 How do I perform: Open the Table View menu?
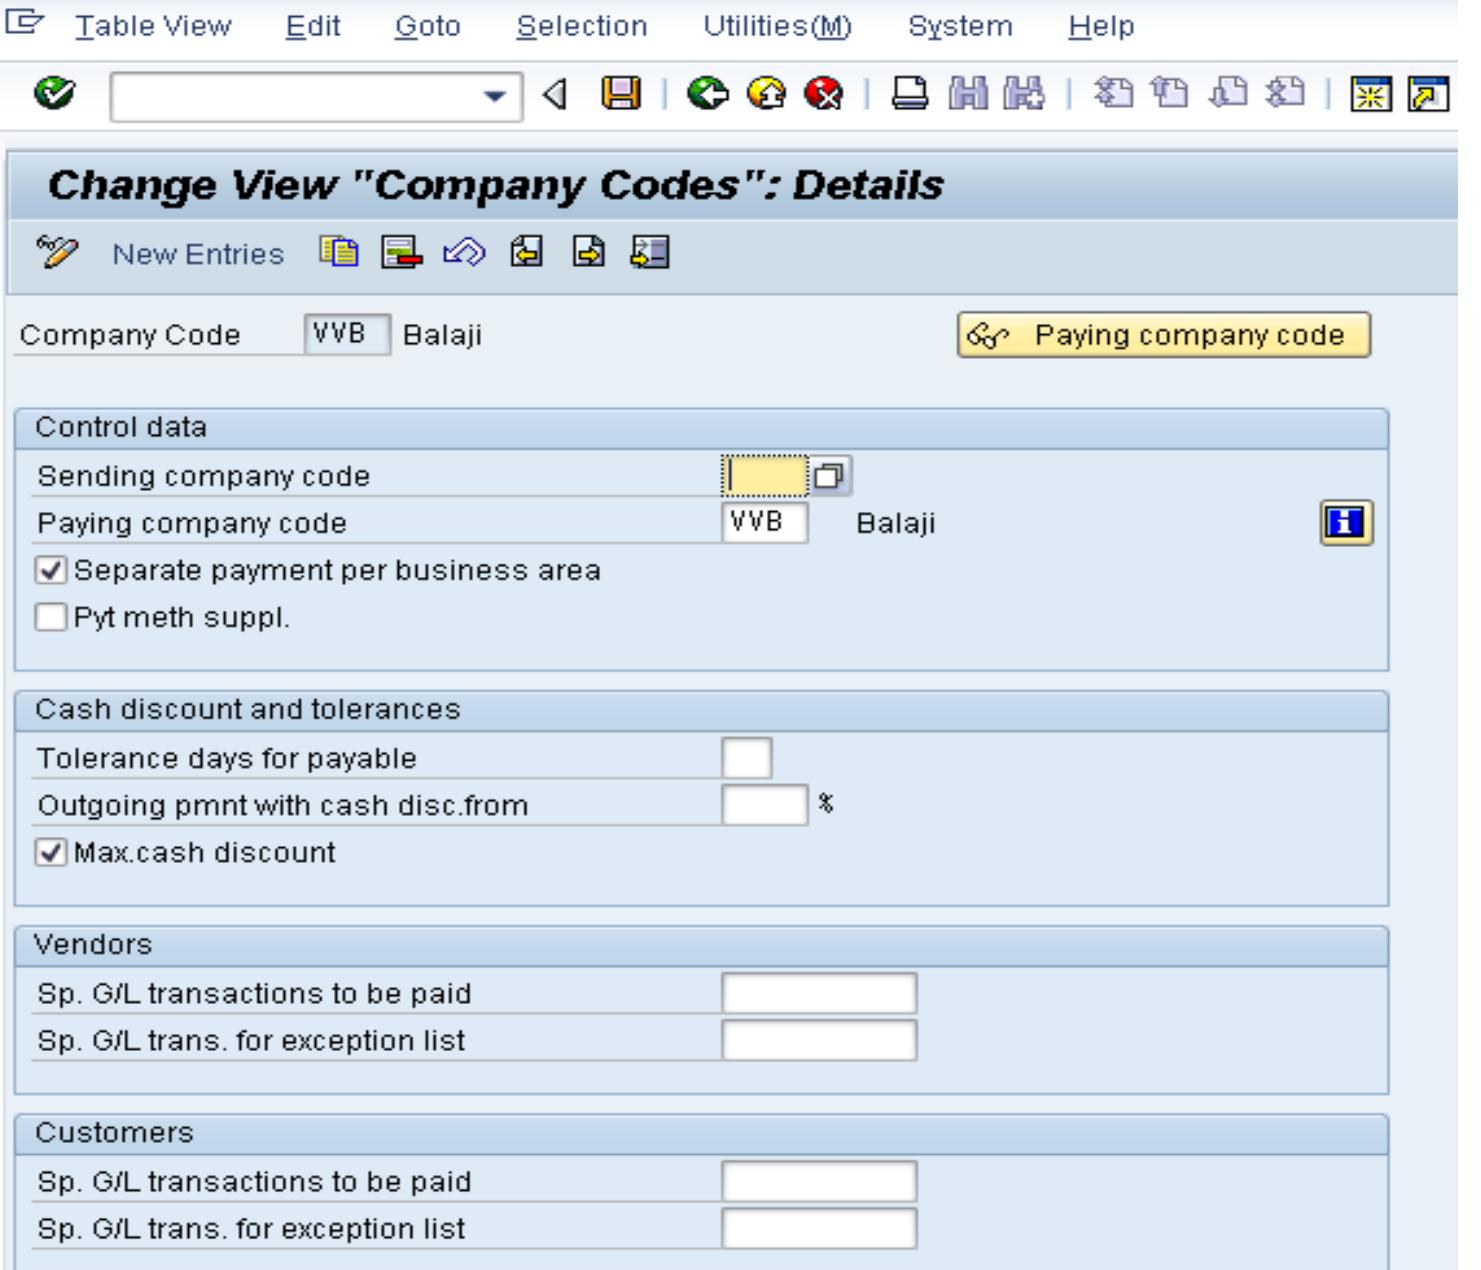(152, 26)
